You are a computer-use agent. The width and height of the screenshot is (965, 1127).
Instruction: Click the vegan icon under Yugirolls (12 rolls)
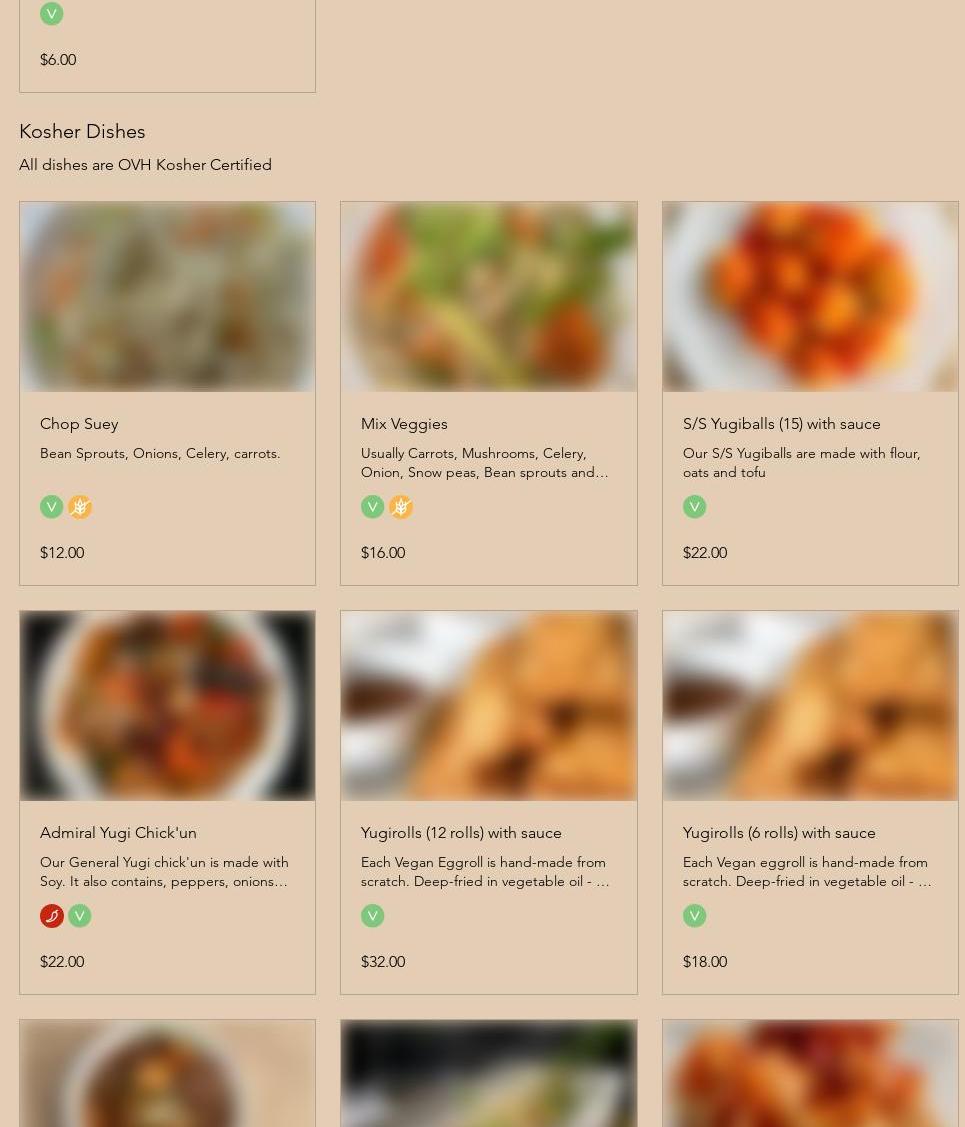pos(372,916)
